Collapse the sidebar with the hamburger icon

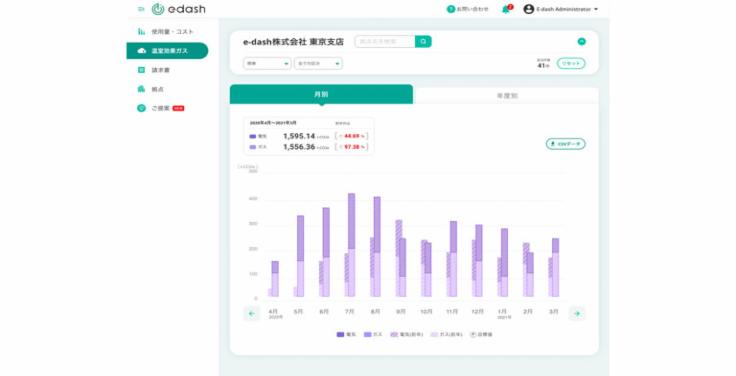(x=141, y=9)
